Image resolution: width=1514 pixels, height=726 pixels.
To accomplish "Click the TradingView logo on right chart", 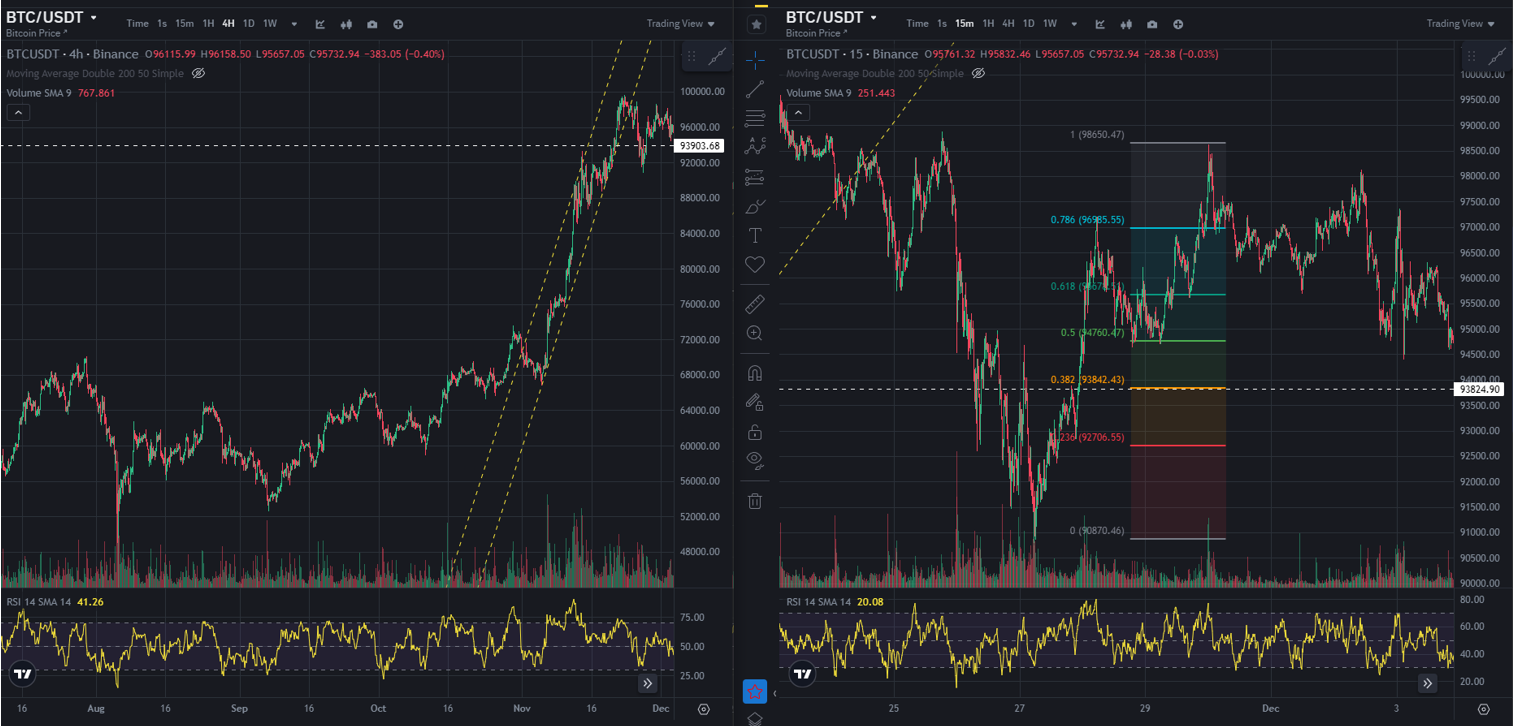I will (802, 674).
